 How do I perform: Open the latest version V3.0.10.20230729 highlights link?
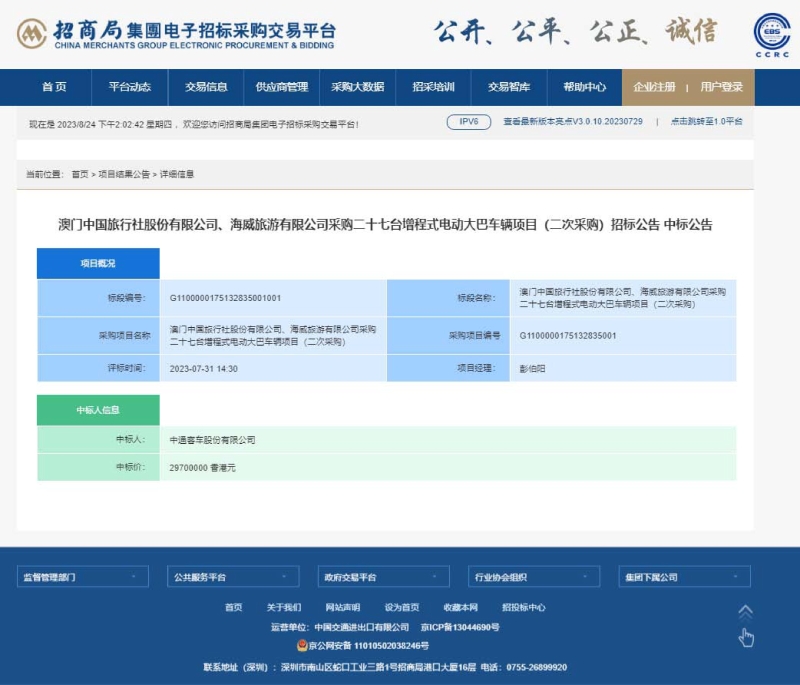572,122
